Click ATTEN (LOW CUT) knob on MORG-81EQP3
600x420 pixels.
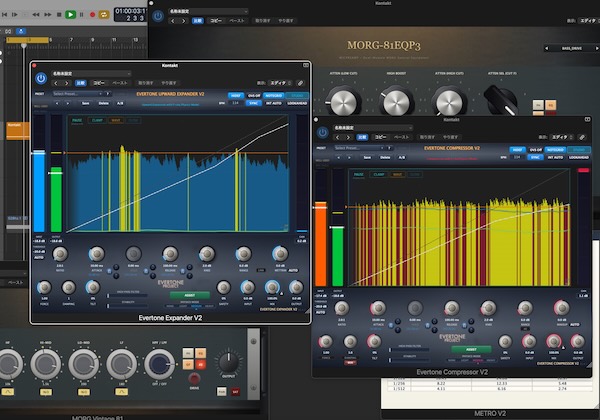(x=343, y=102)
